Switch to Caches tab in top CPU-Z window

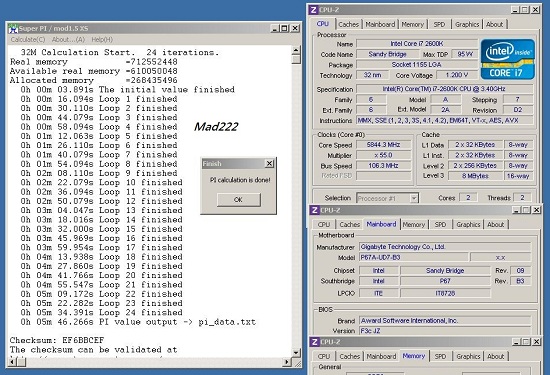point(348,25)
